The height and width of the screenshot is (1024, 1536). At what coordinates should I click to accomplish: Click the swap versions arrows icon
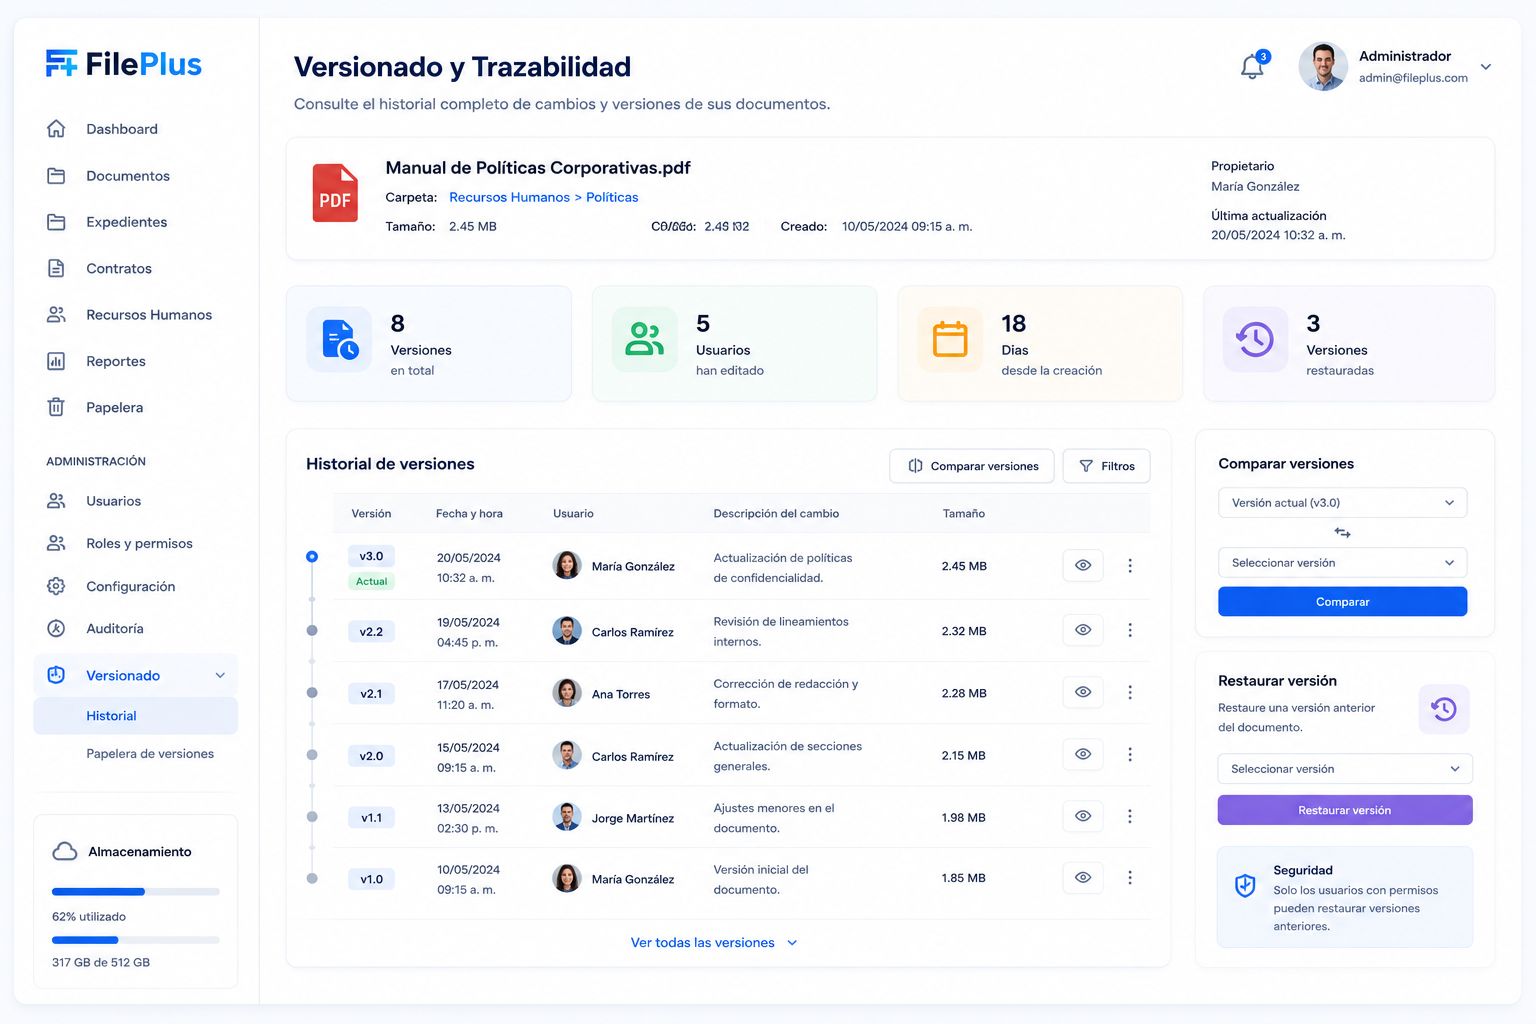pos(1342,533)
